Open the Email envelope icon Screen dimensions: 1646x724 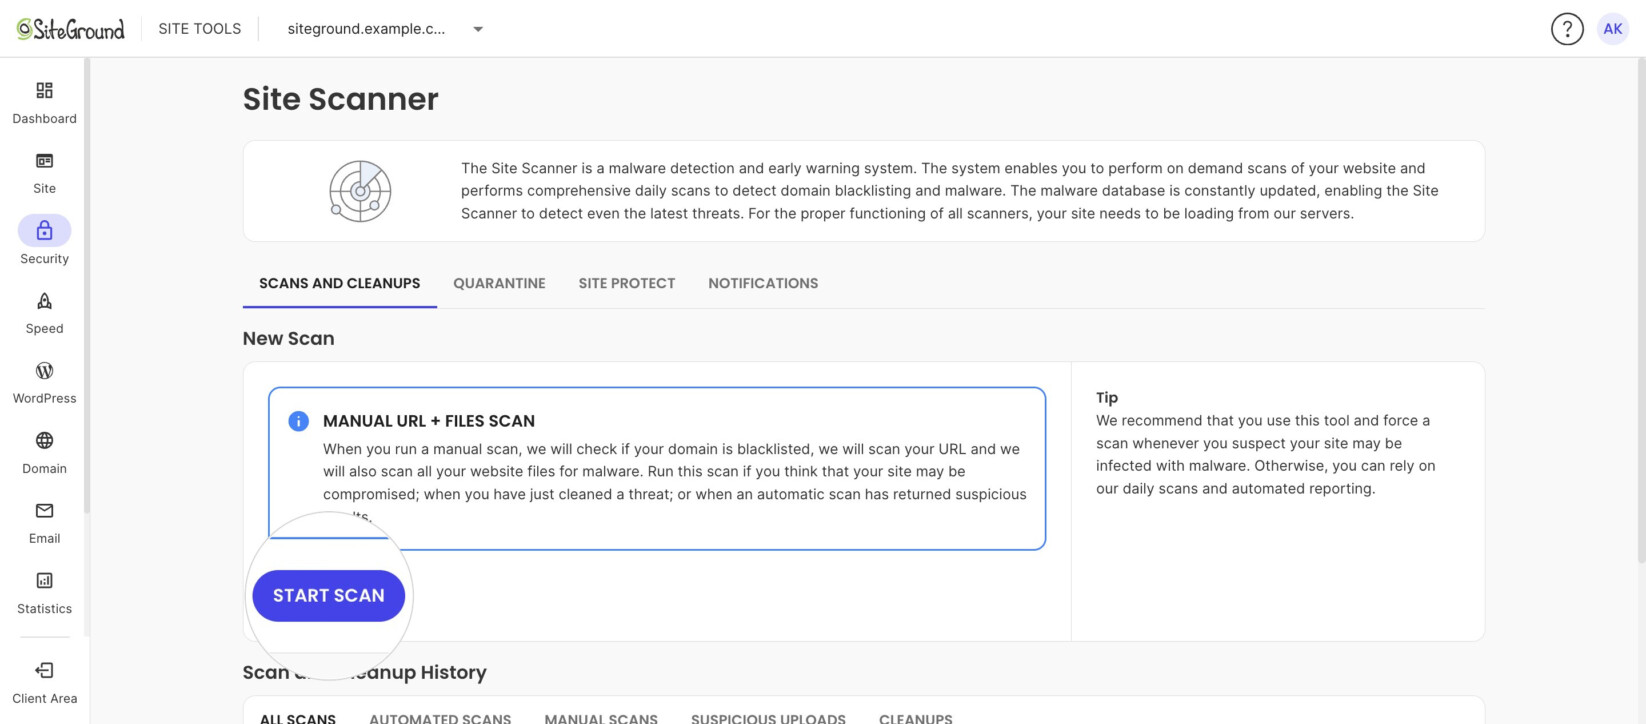(x=44, y=511)
